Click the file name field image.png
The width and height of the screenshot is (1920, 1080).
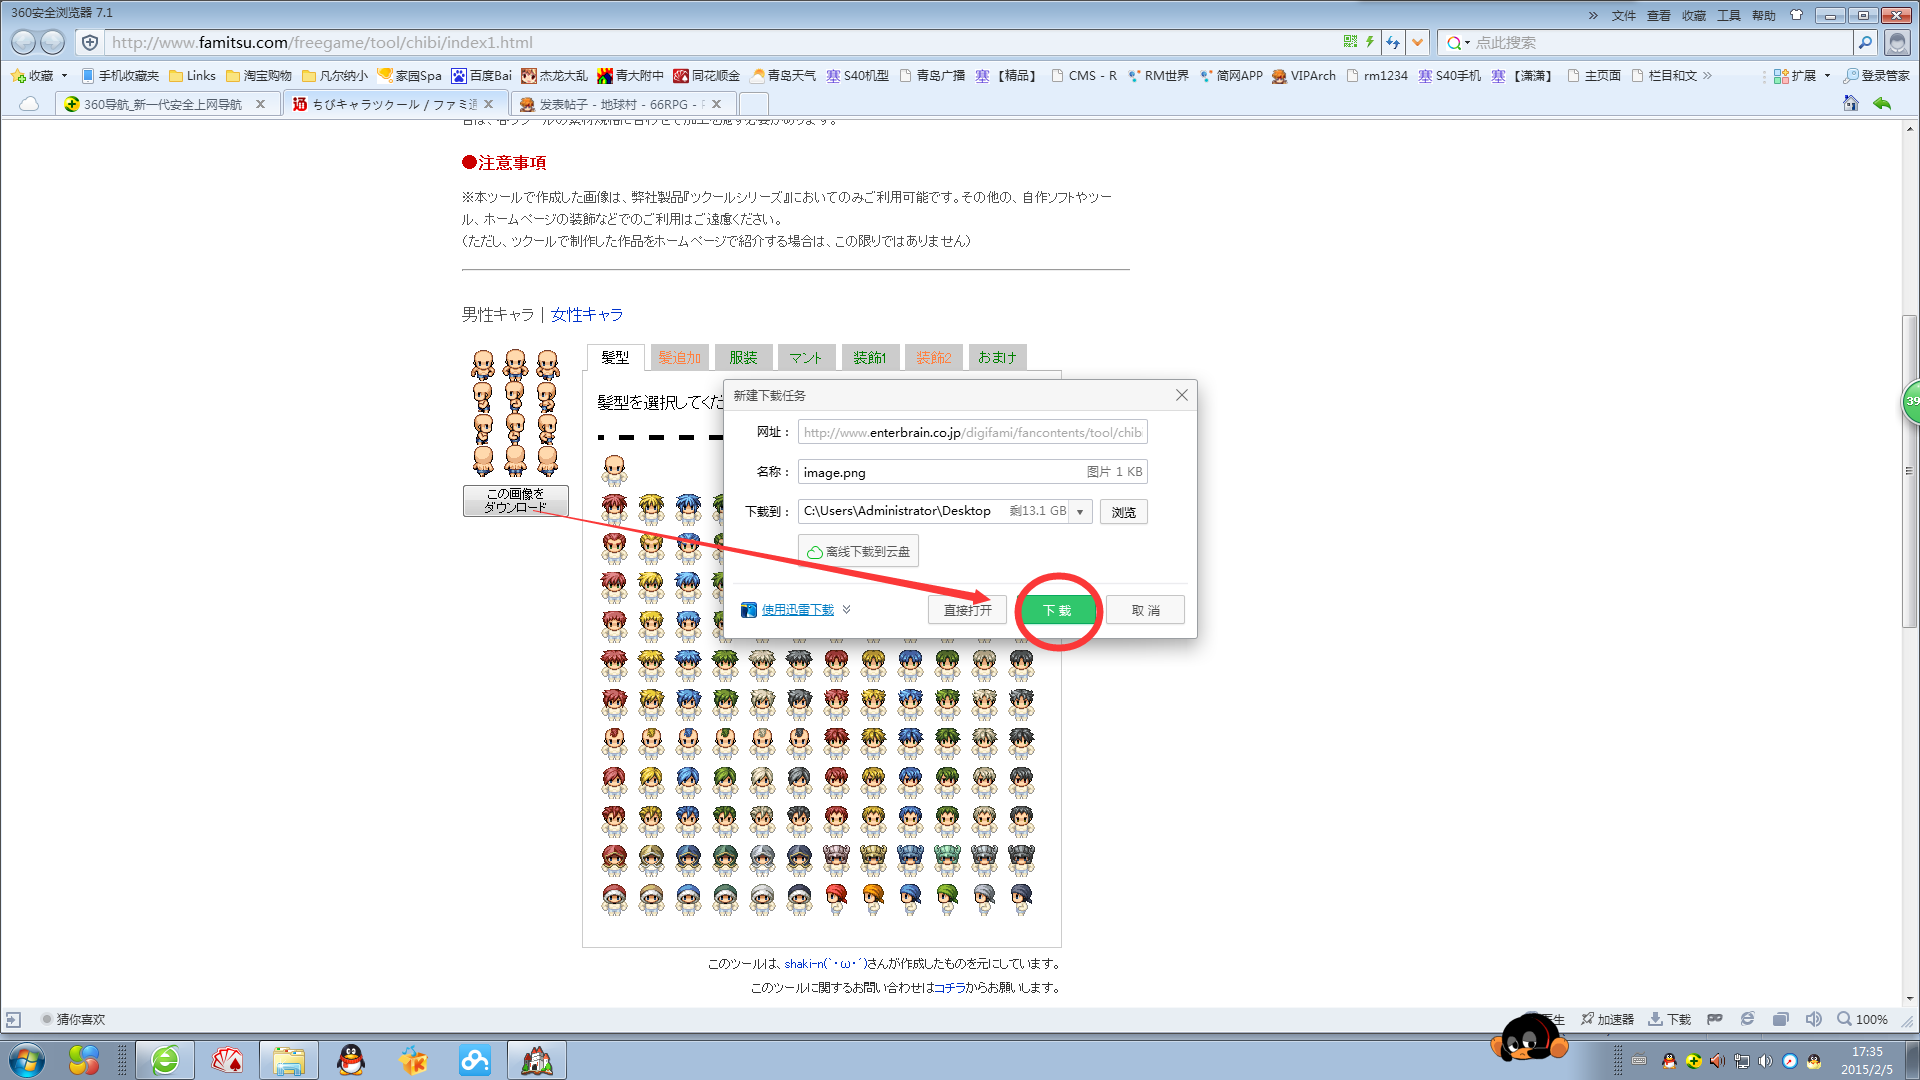pos(972,472)
